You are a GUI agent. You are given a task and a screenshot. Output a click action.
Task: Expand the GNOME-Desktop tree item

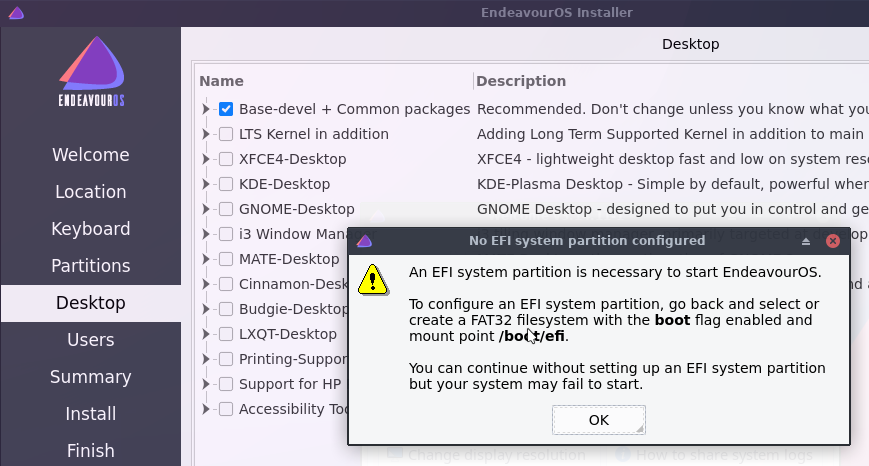pos(206,209)
